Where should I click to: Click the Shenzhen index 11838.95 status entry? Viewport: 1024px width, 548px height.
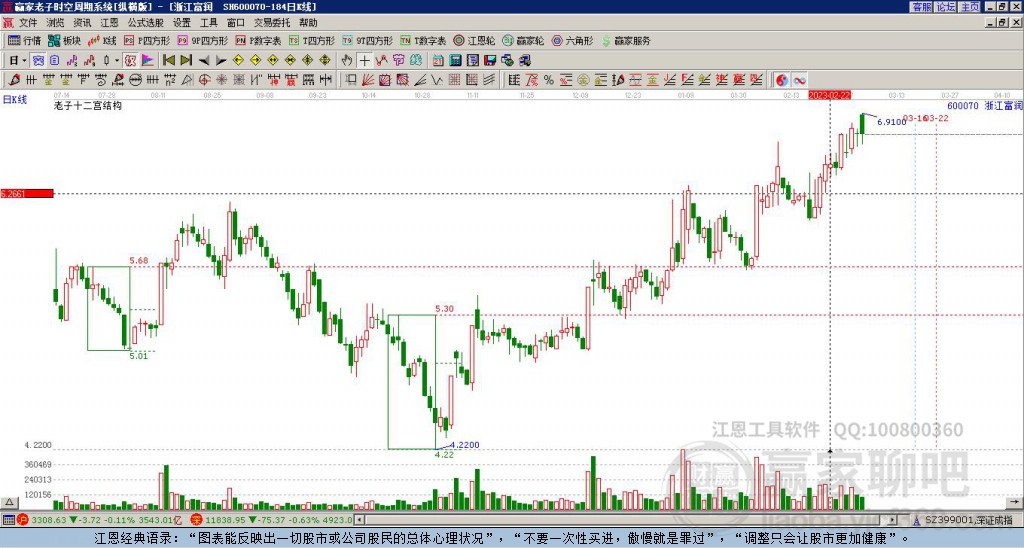coord(272,520)
